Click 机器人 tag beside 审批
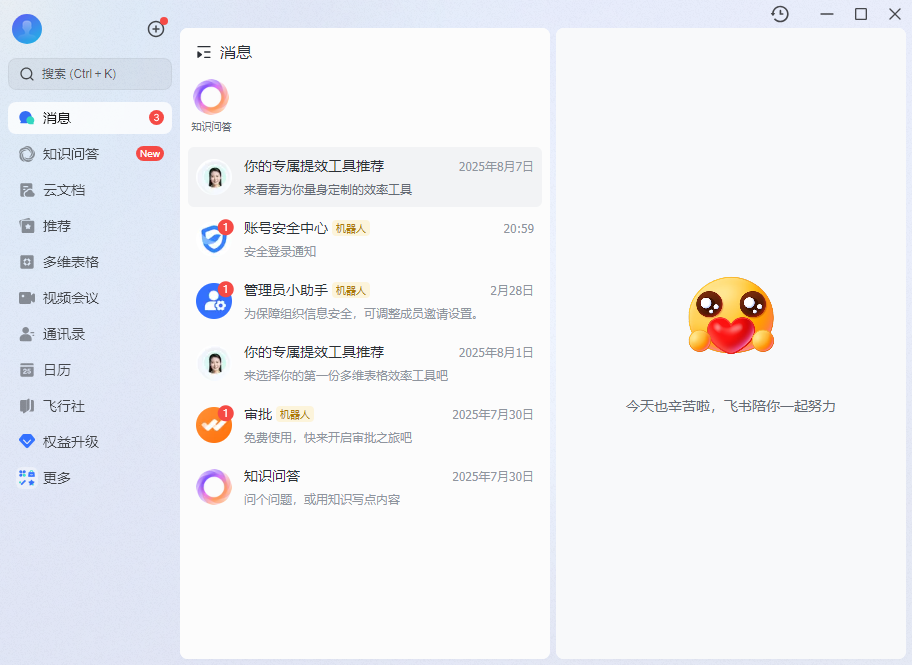The width and height of the screenshot is (912, 665). point(295,414)
